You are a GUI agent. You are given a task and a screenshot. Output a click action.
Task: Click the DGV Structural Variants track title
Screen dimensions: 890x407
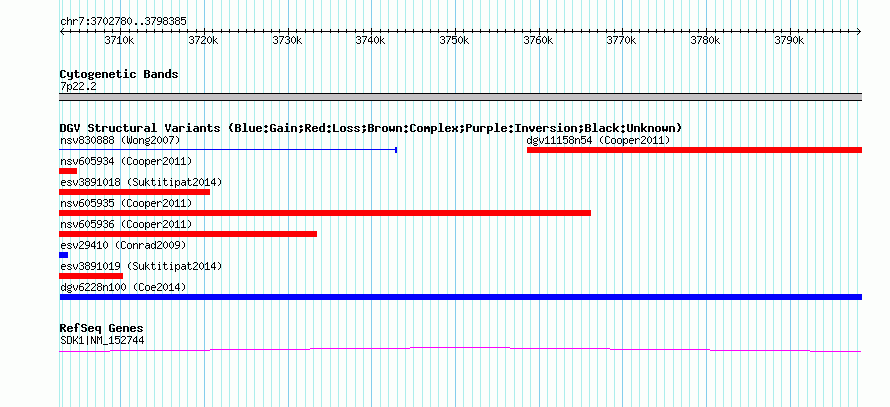click(371, 128)
